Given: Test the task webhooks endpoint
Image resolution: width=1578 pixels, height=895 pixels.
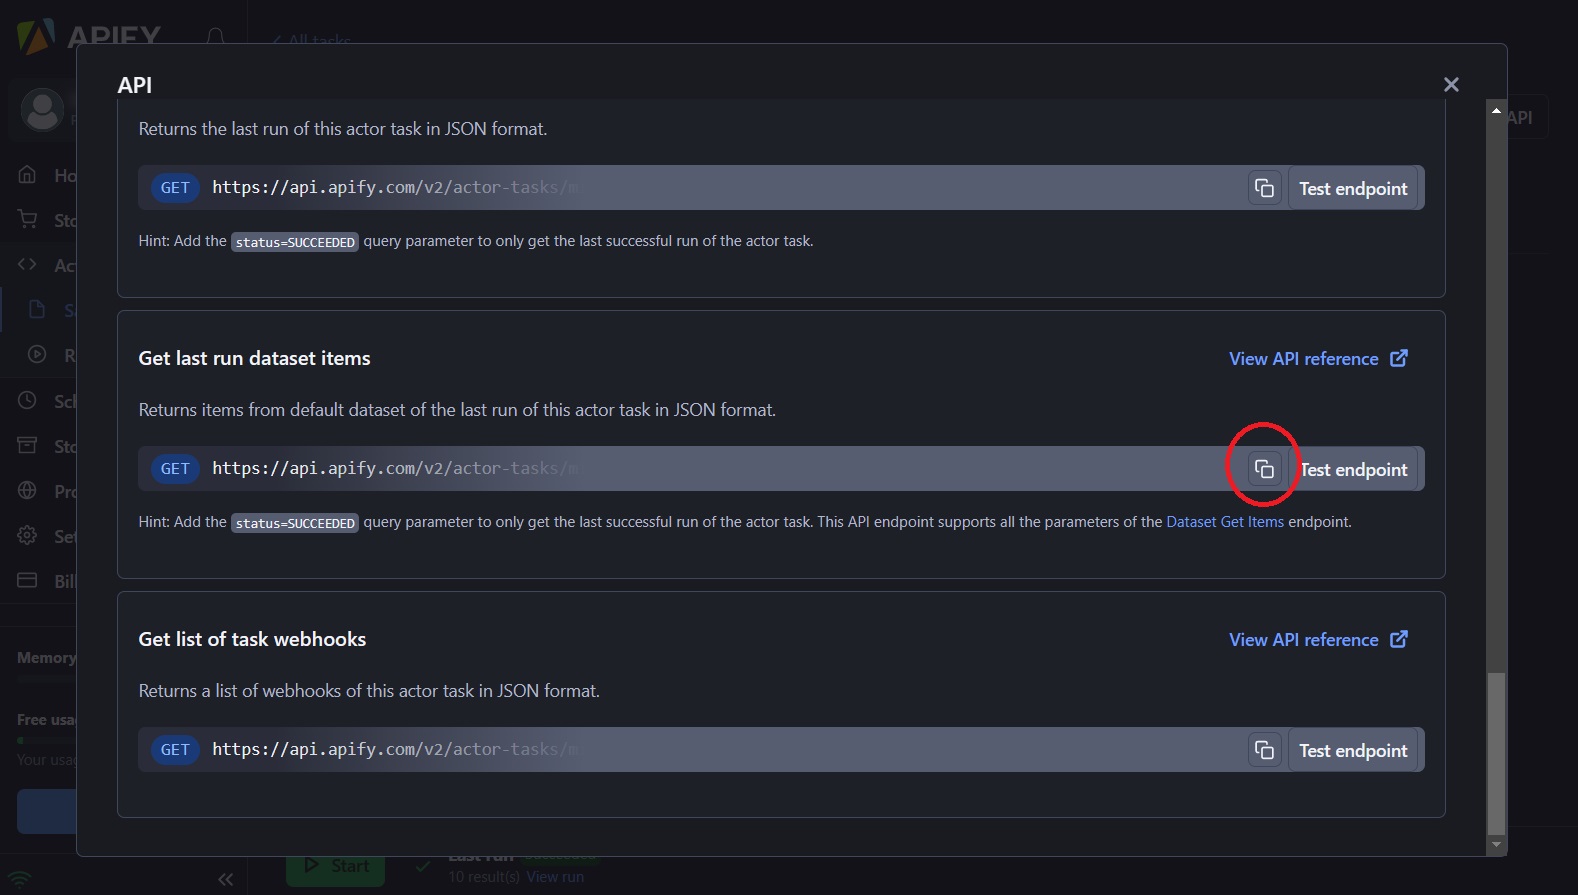Looking at the screenshot, I should click(1353, 751).
